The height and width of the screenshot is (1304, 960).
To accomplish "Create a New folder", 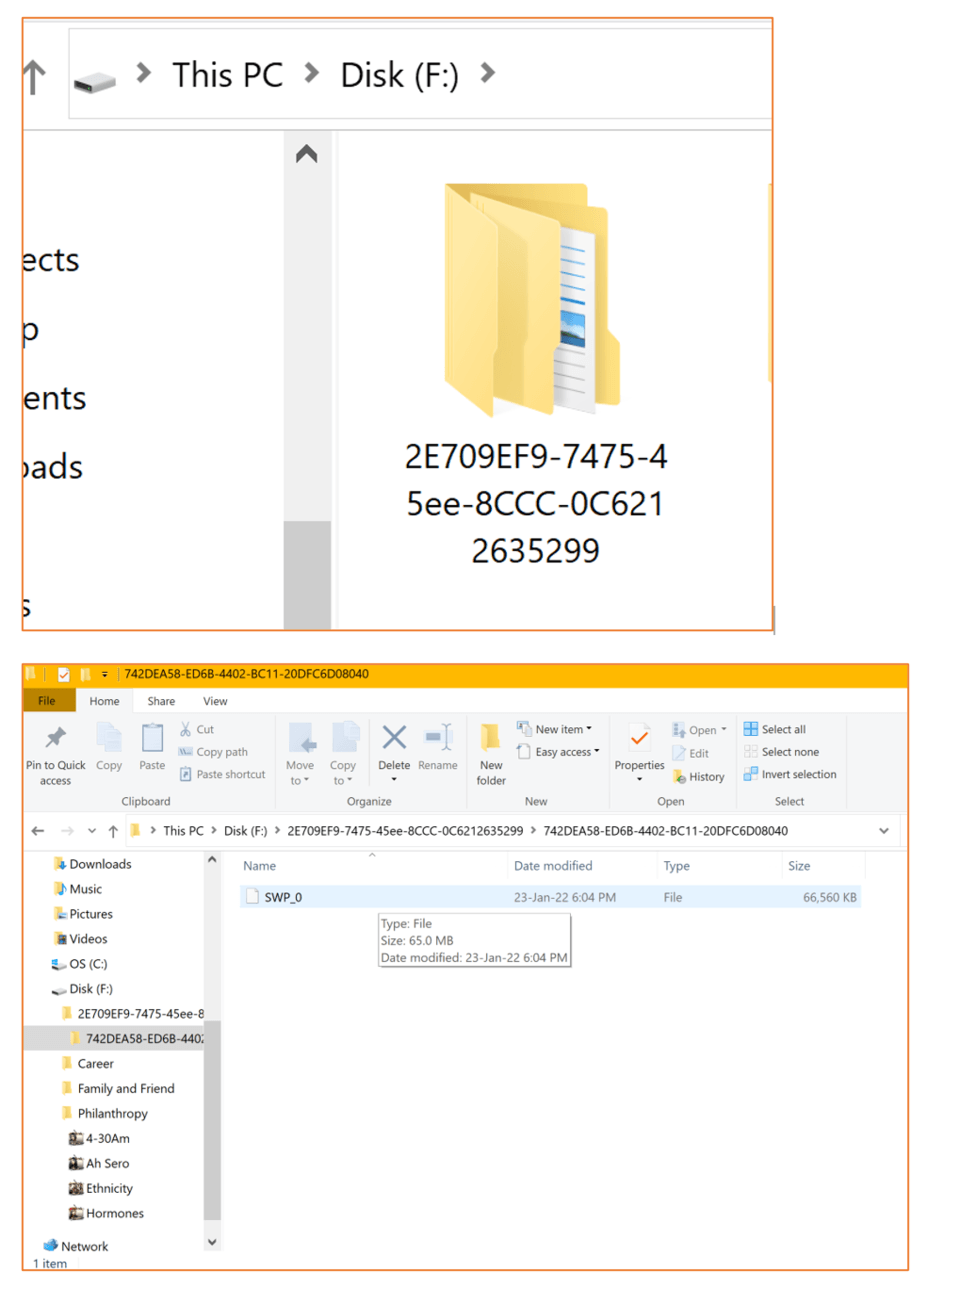I will click(491, 755).
